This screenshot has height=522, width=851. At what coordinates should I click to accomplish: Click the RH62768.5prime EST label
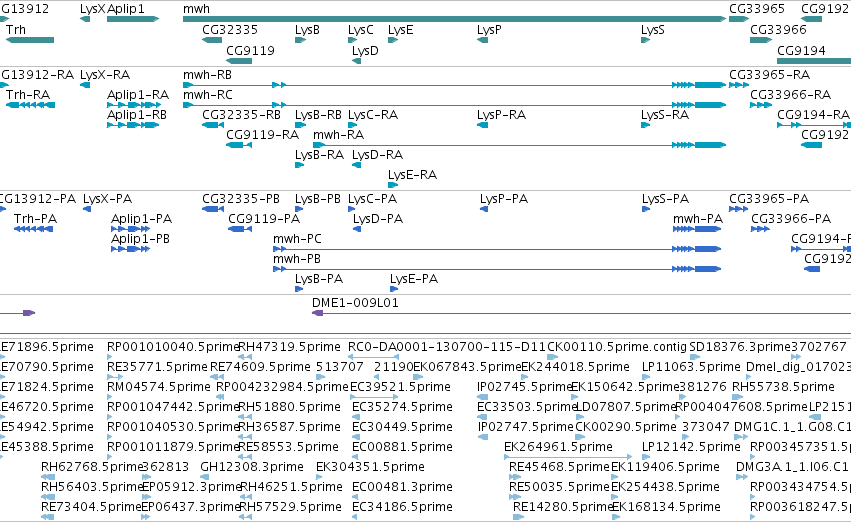coord(91,467)
